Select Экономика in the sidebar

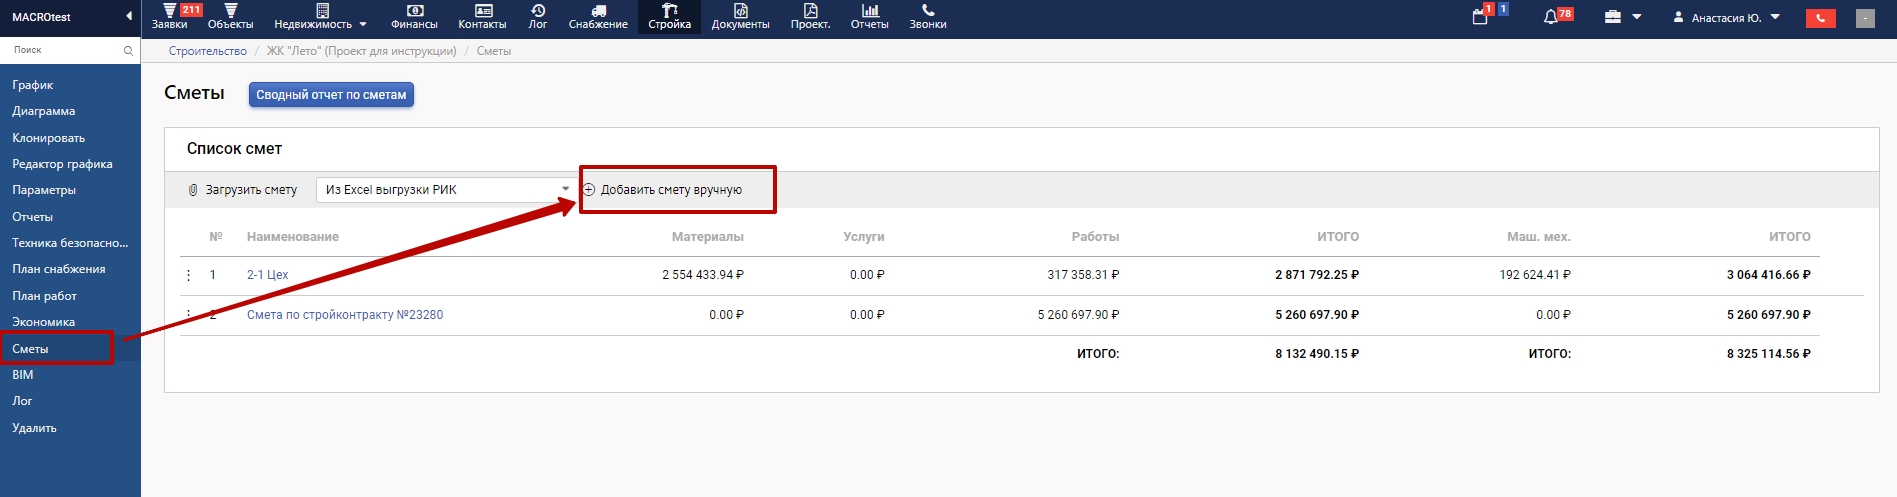pos(44,322)
